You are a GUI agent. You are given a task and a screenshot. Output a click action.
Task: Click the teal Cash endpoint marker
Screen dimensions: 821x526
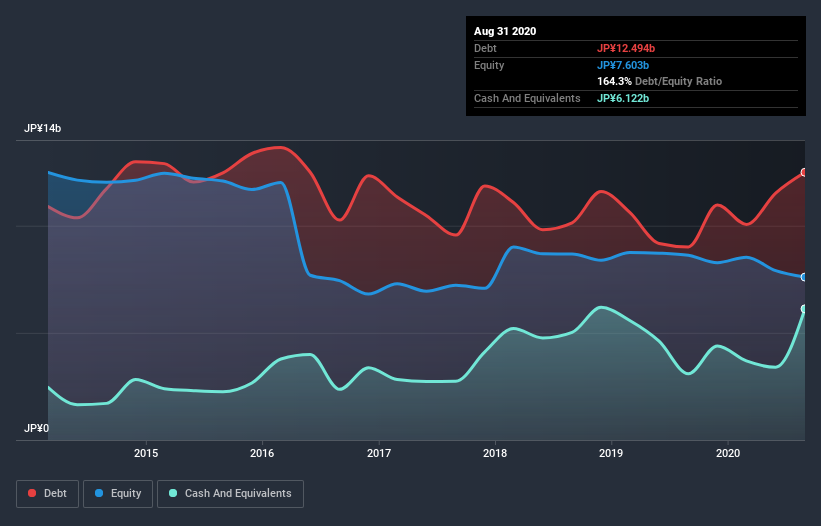coord(804,309)
